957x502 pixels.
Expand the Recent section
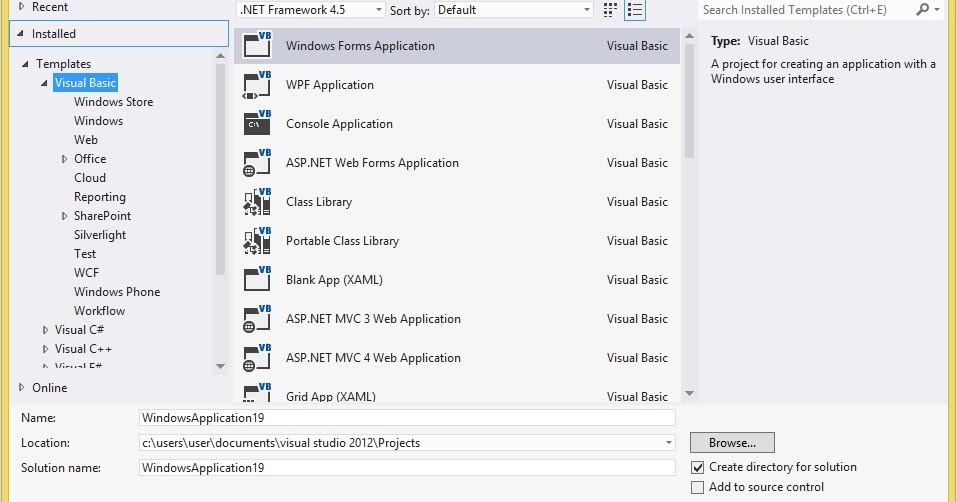pyautogui.click(x=21, y=7)
